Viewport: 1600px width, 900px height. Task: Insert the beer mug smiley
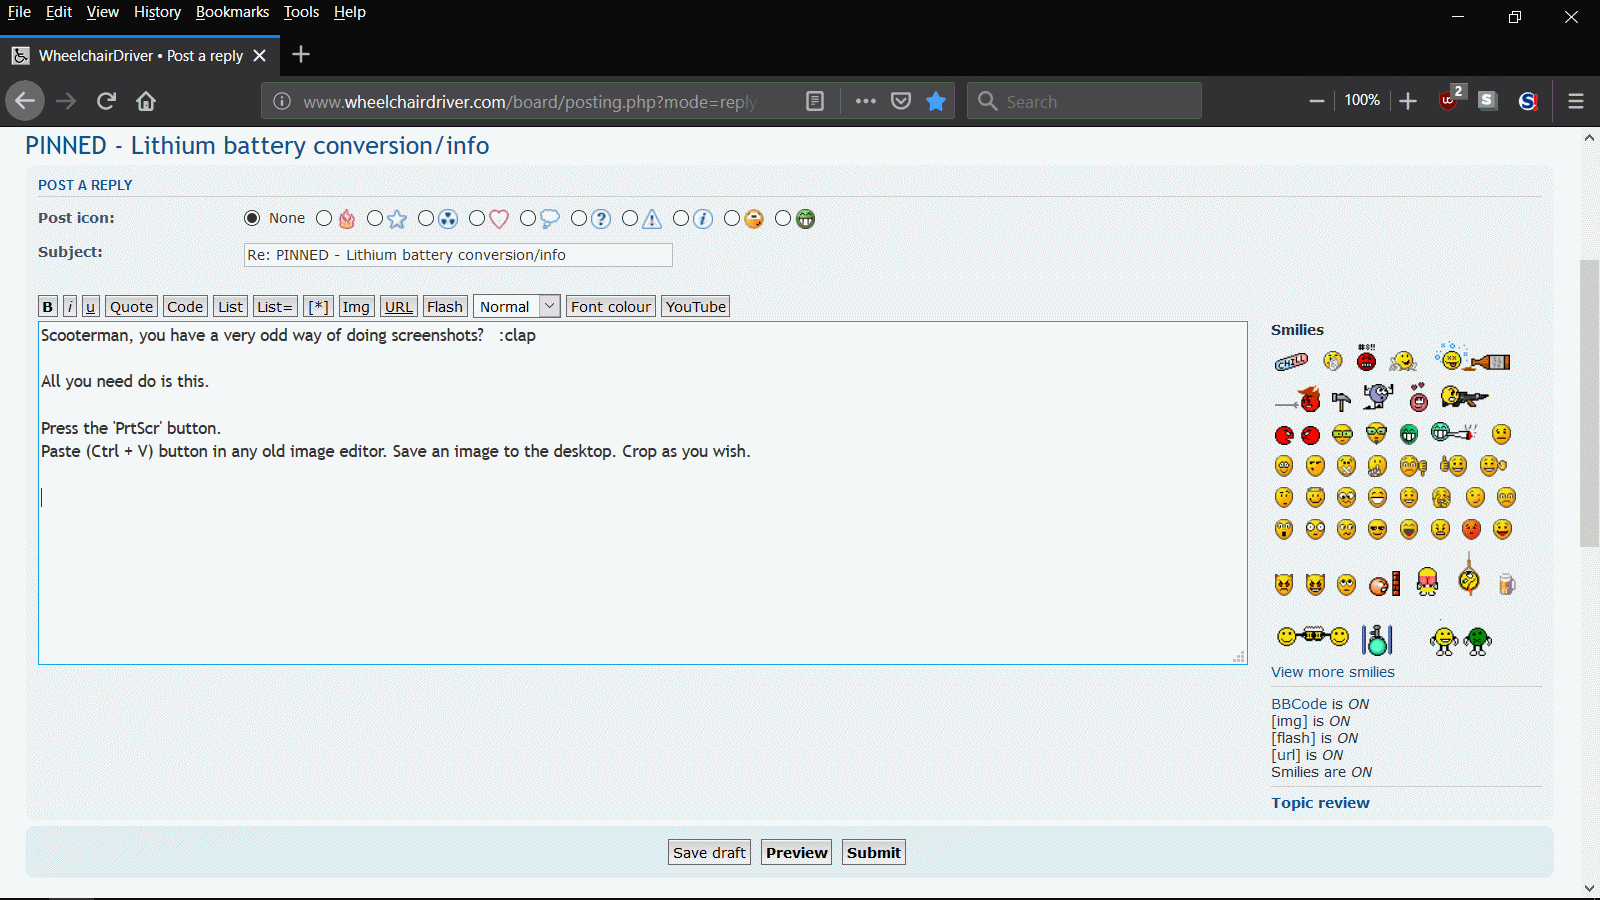click(x=1506, y=585)
